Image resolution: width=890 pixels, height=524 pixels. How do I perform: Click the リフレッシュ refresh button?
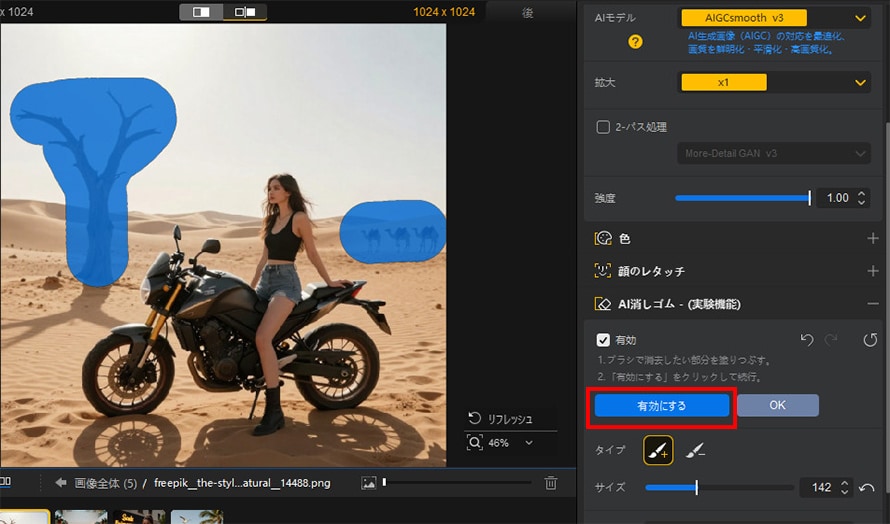point(499,419)
